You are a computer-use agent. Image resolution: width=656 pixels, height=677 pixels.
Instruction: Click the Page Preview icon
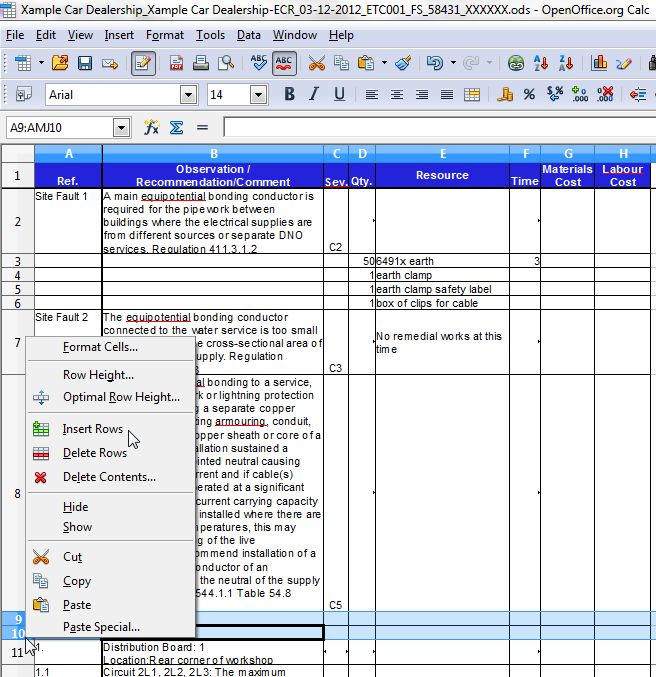[226, 63]
